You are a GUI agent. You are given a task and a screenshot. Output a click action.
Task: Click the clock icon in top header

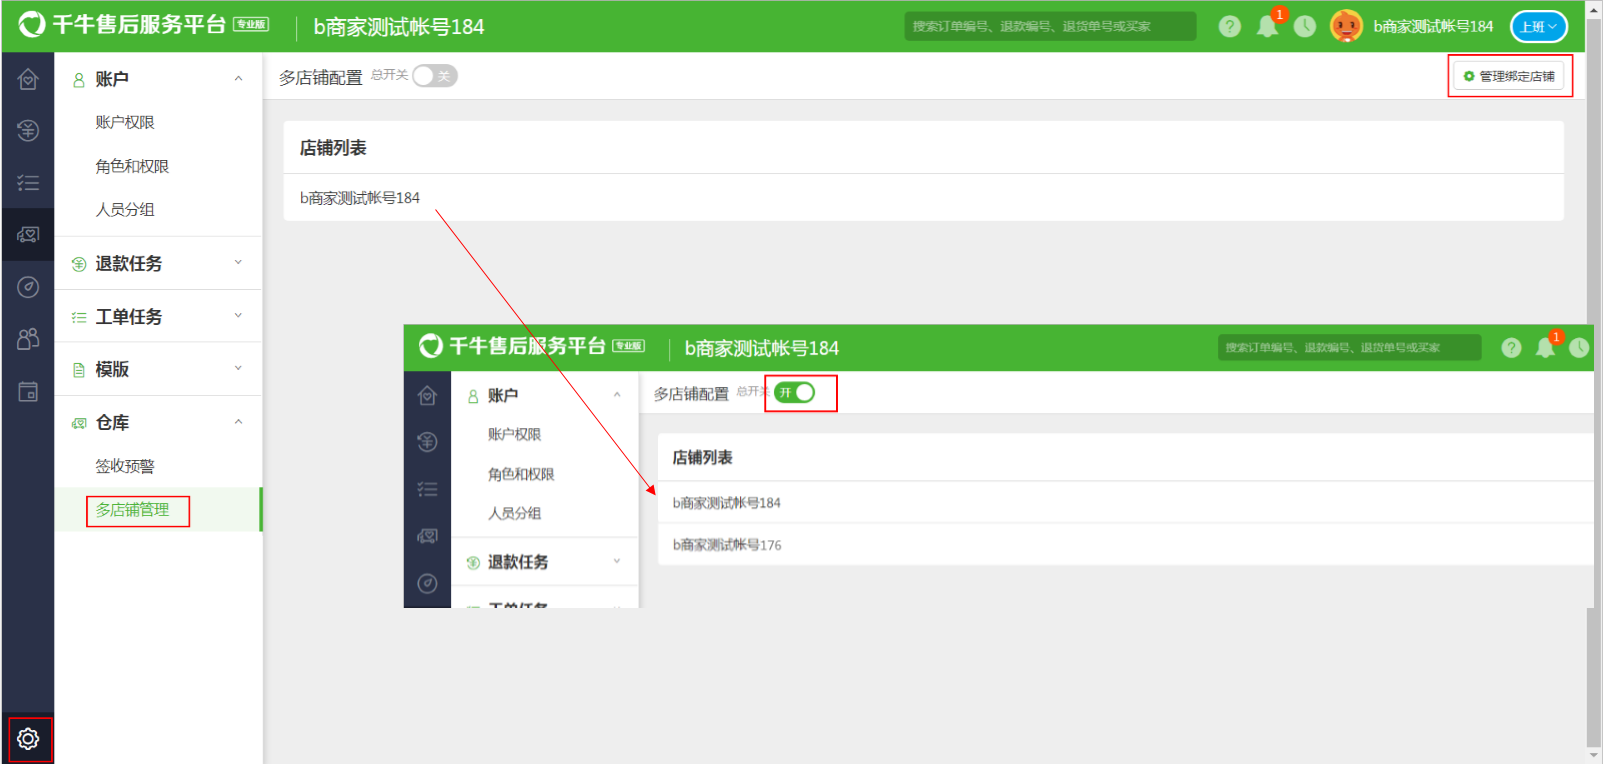pyautogui.click(x=1305, y=26)
